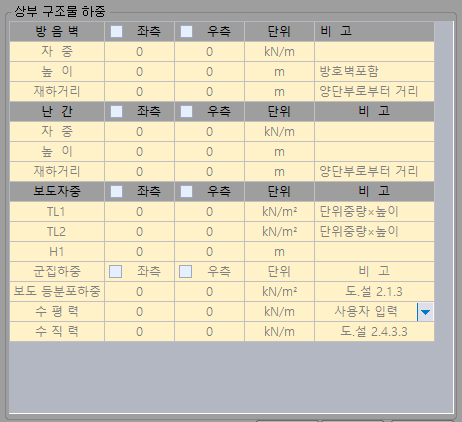Check 우측 box in 보도자중 header row
Screen dimensions: 462x422
tap(186, 192)
